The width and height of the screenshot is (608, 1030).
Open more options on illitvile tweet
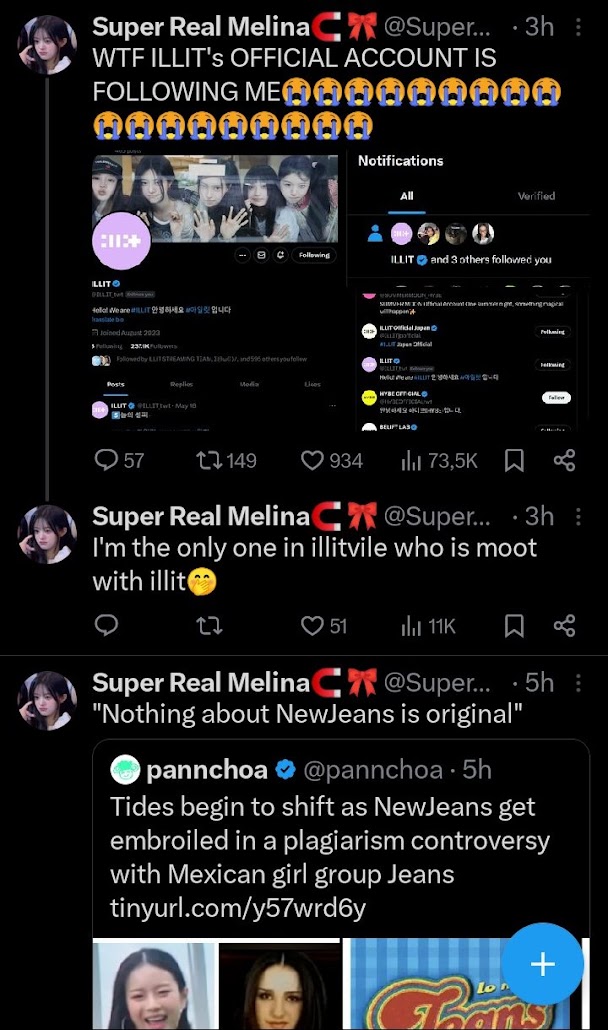tap(577, 516)
